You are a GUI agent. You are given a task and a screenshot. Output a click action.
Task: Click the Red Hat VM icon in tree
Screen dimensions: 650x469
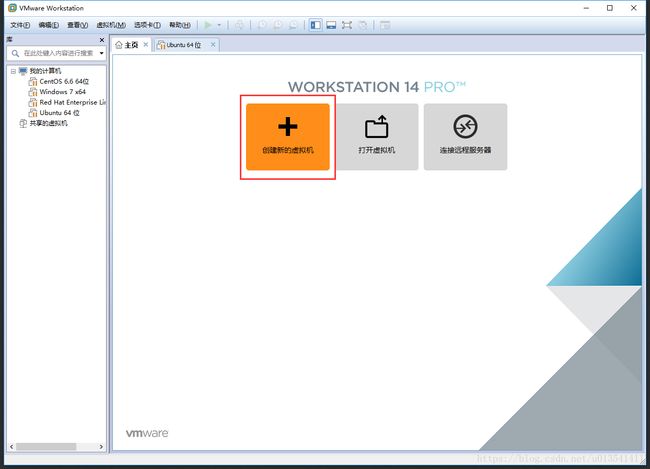[x=33, y=102]
